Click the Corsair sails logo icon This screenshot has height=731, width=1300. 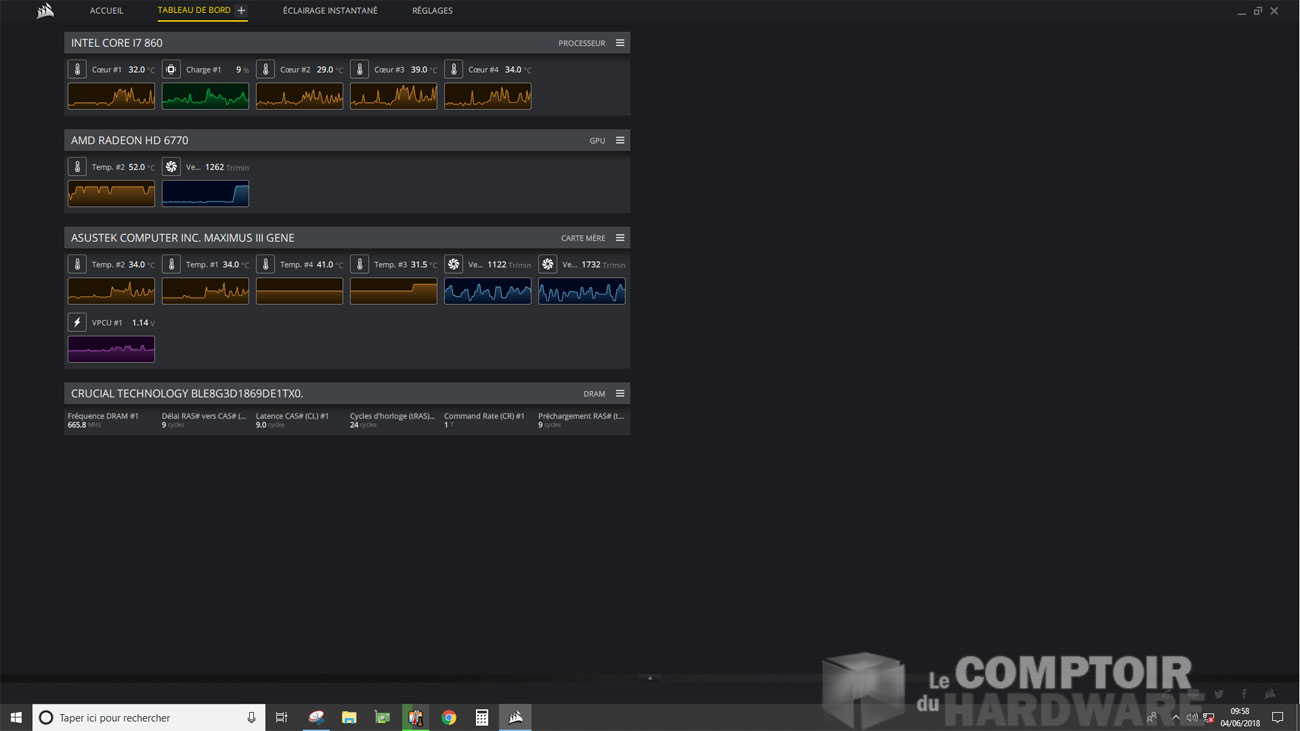tap(45, 11)
